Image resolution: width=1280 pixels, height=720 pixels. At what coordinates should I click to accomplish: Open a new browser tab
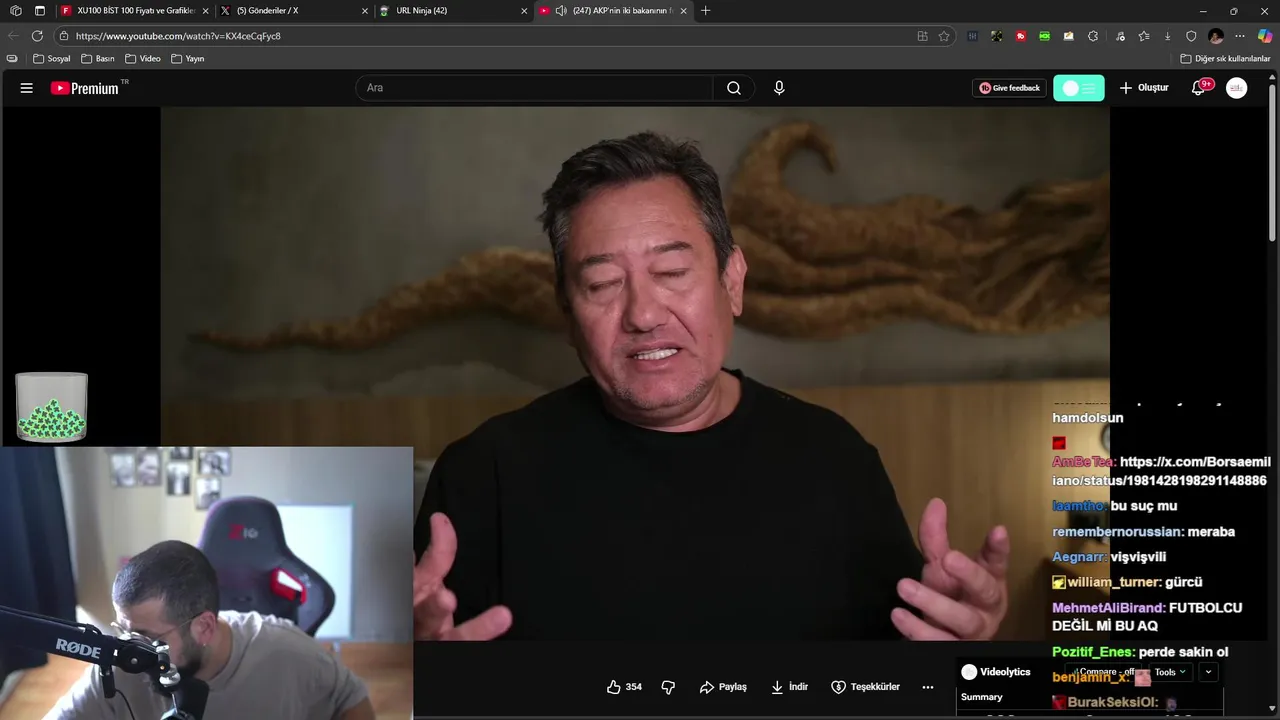(706, 11)
